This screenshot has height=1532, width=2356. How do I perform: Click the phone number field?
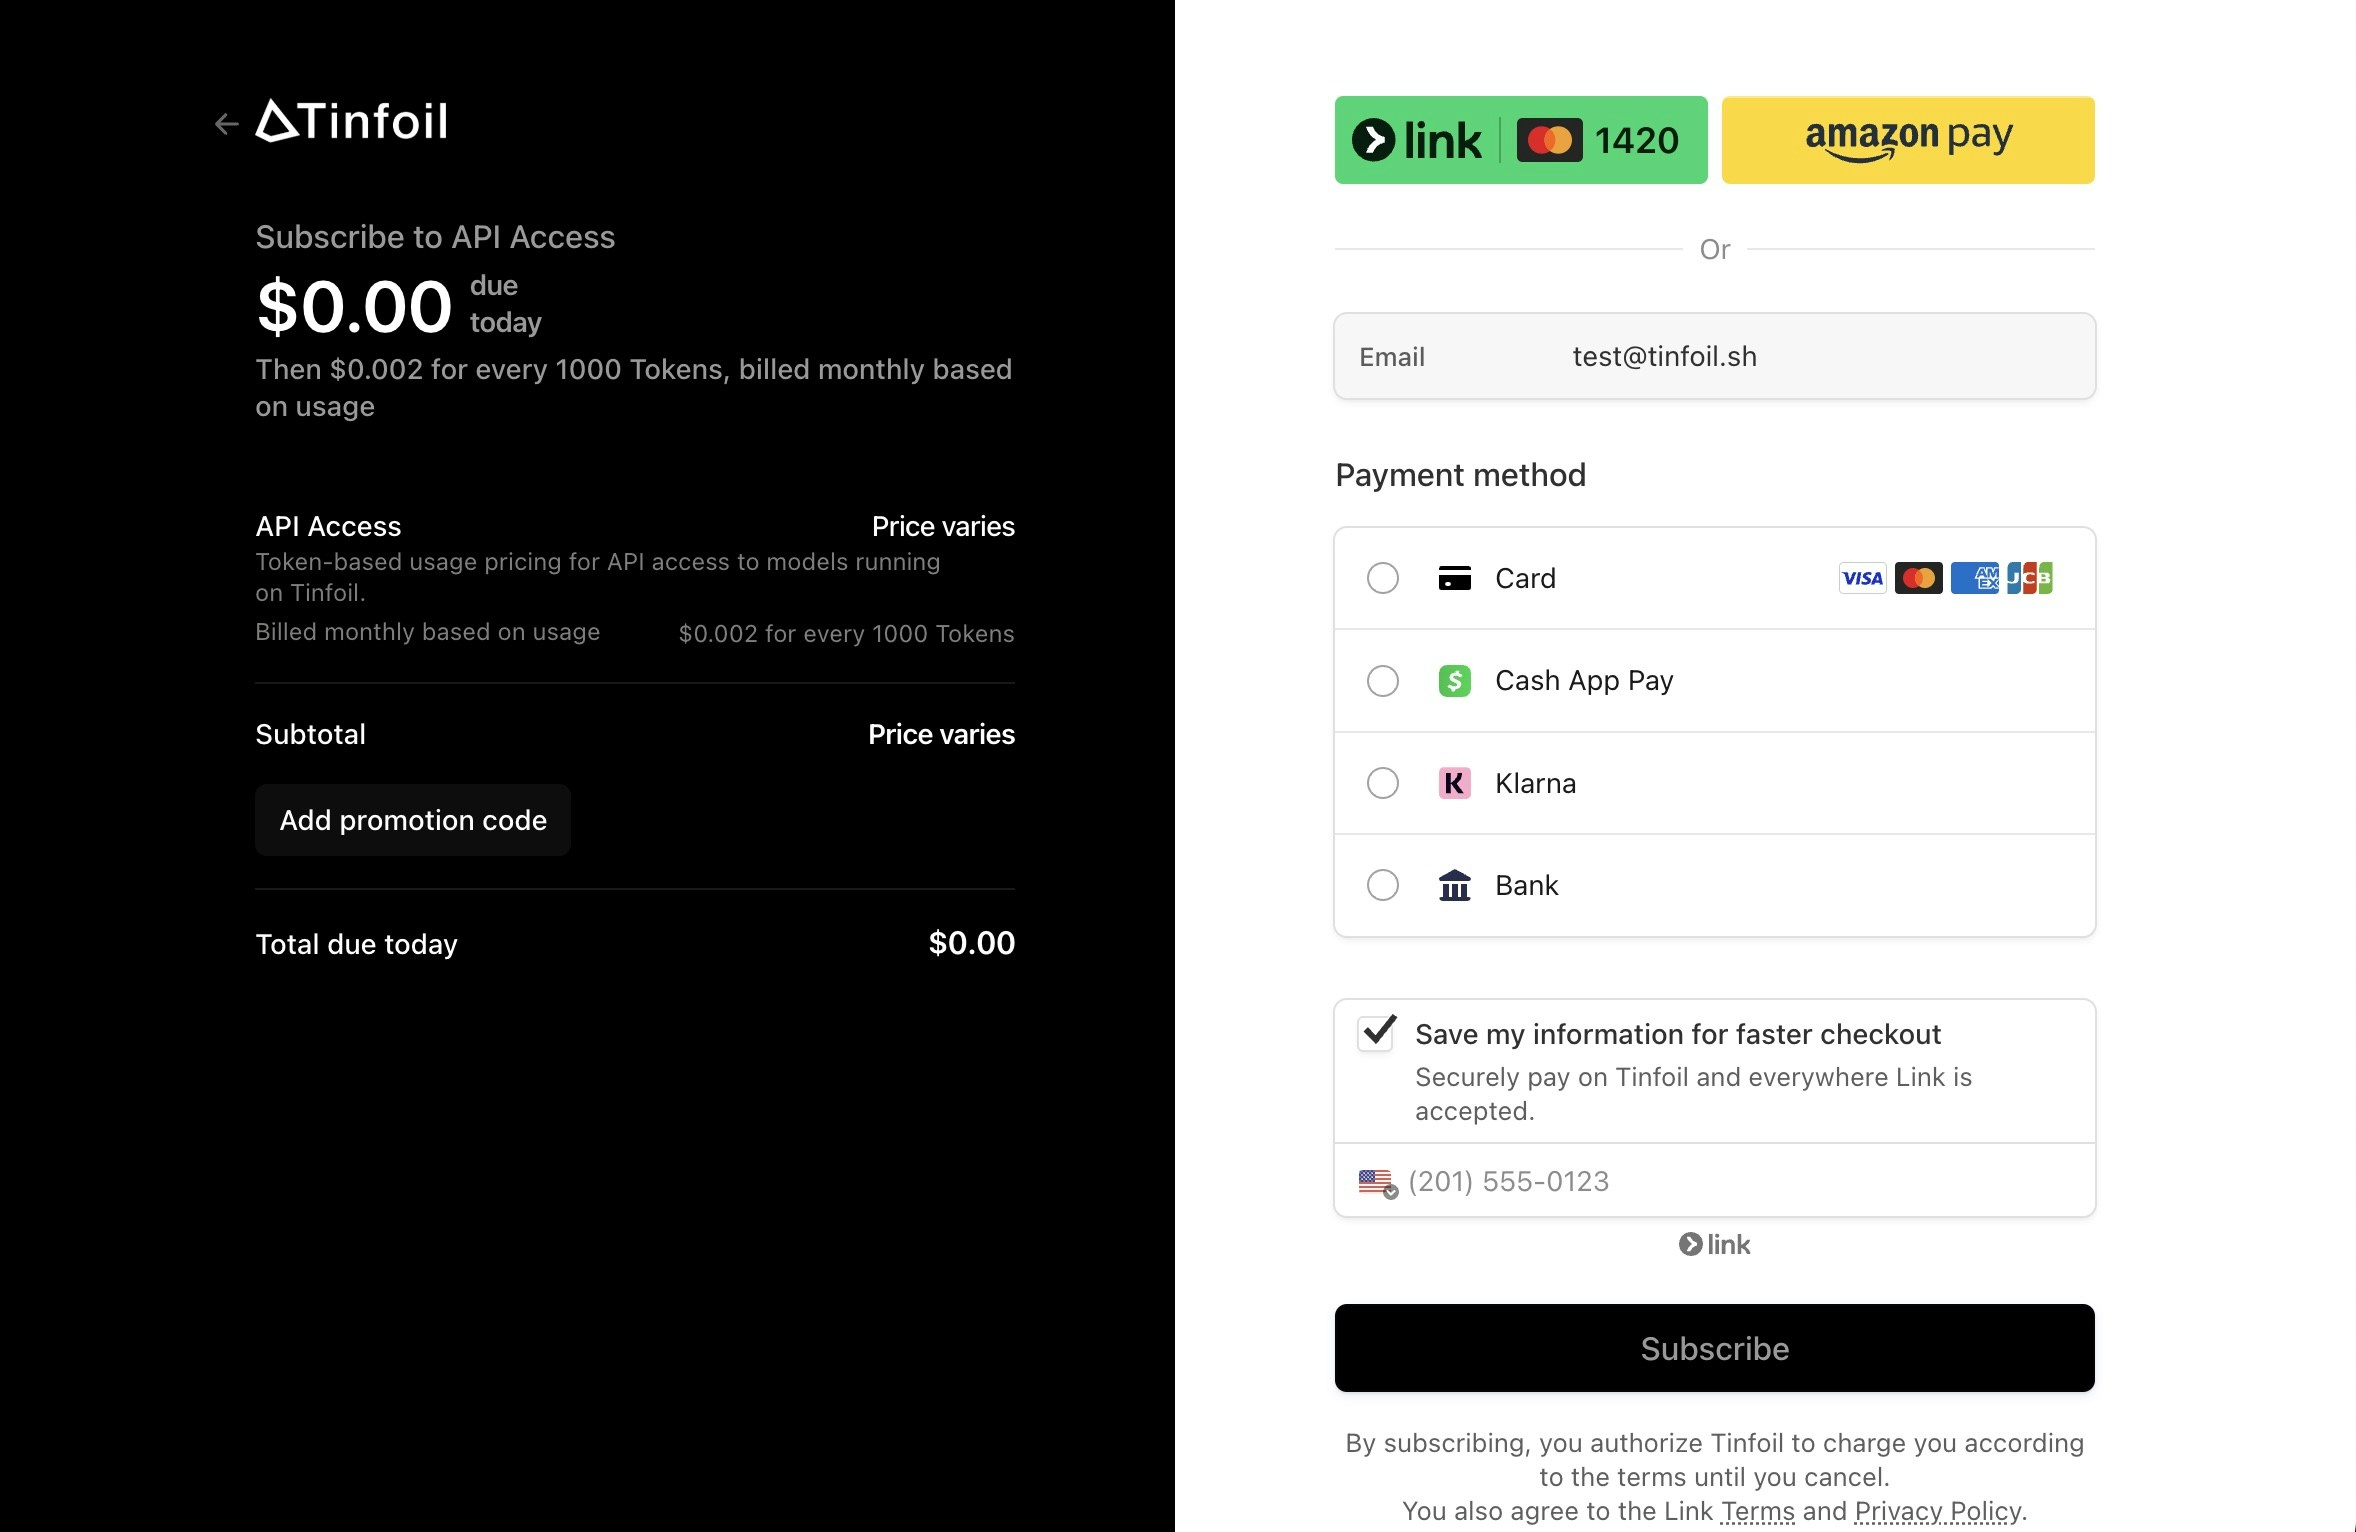(1715, 1181)
